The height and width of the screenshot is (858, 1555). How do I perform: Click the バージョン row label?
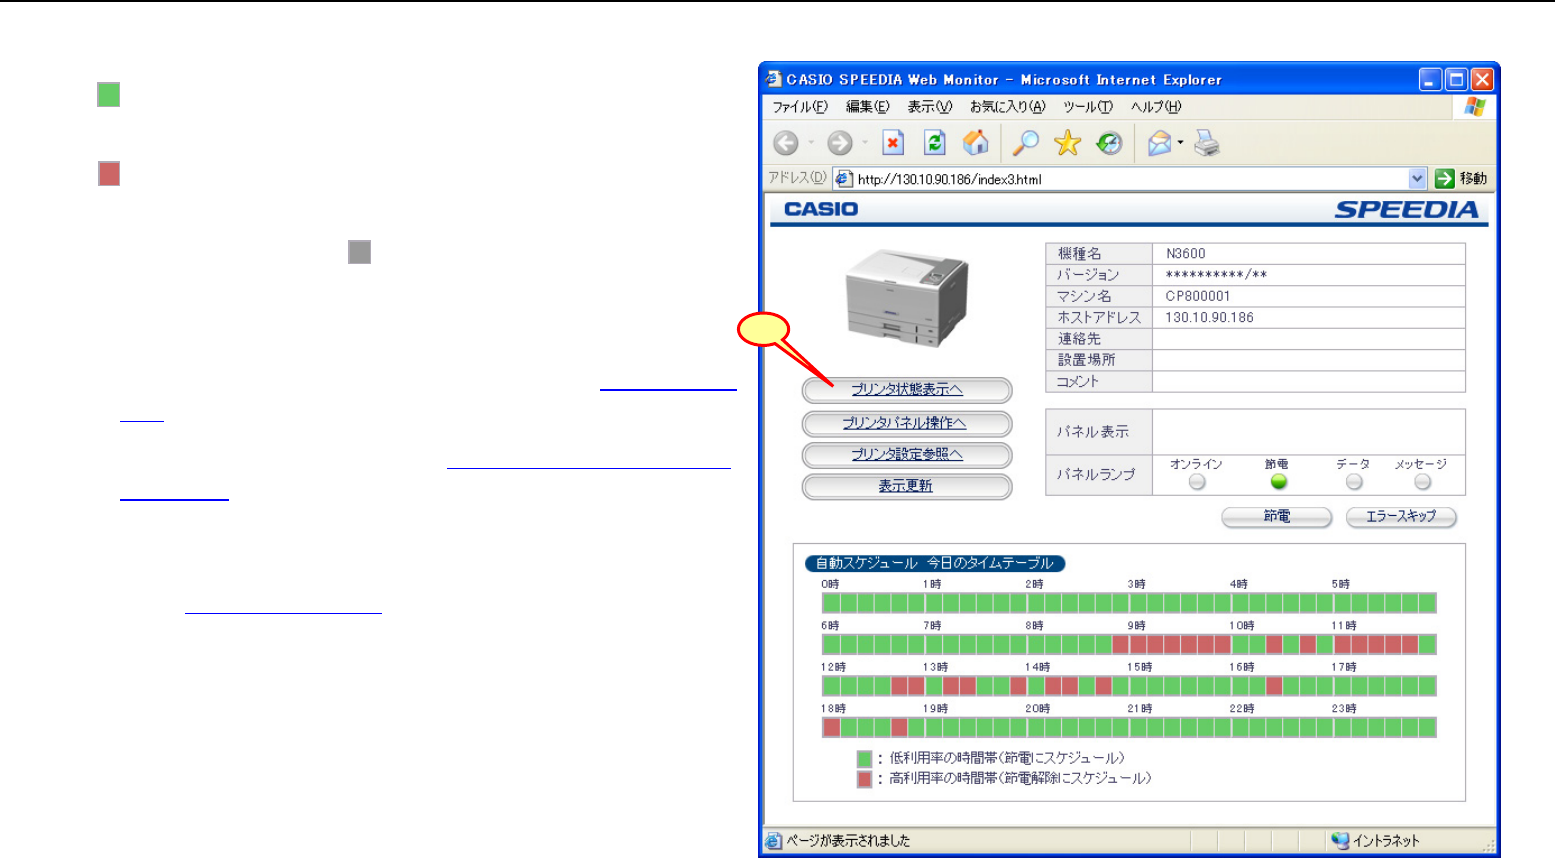[1088, 275]
